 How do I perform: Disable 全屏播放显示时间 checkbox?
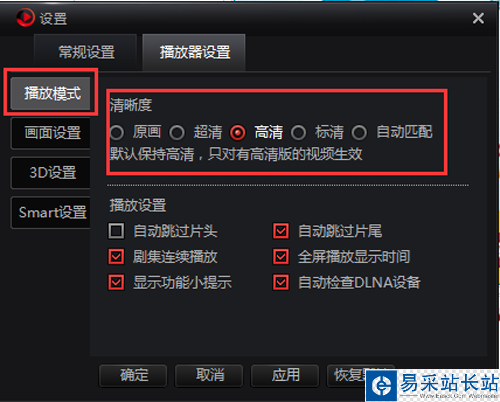(x=281, y=257)
